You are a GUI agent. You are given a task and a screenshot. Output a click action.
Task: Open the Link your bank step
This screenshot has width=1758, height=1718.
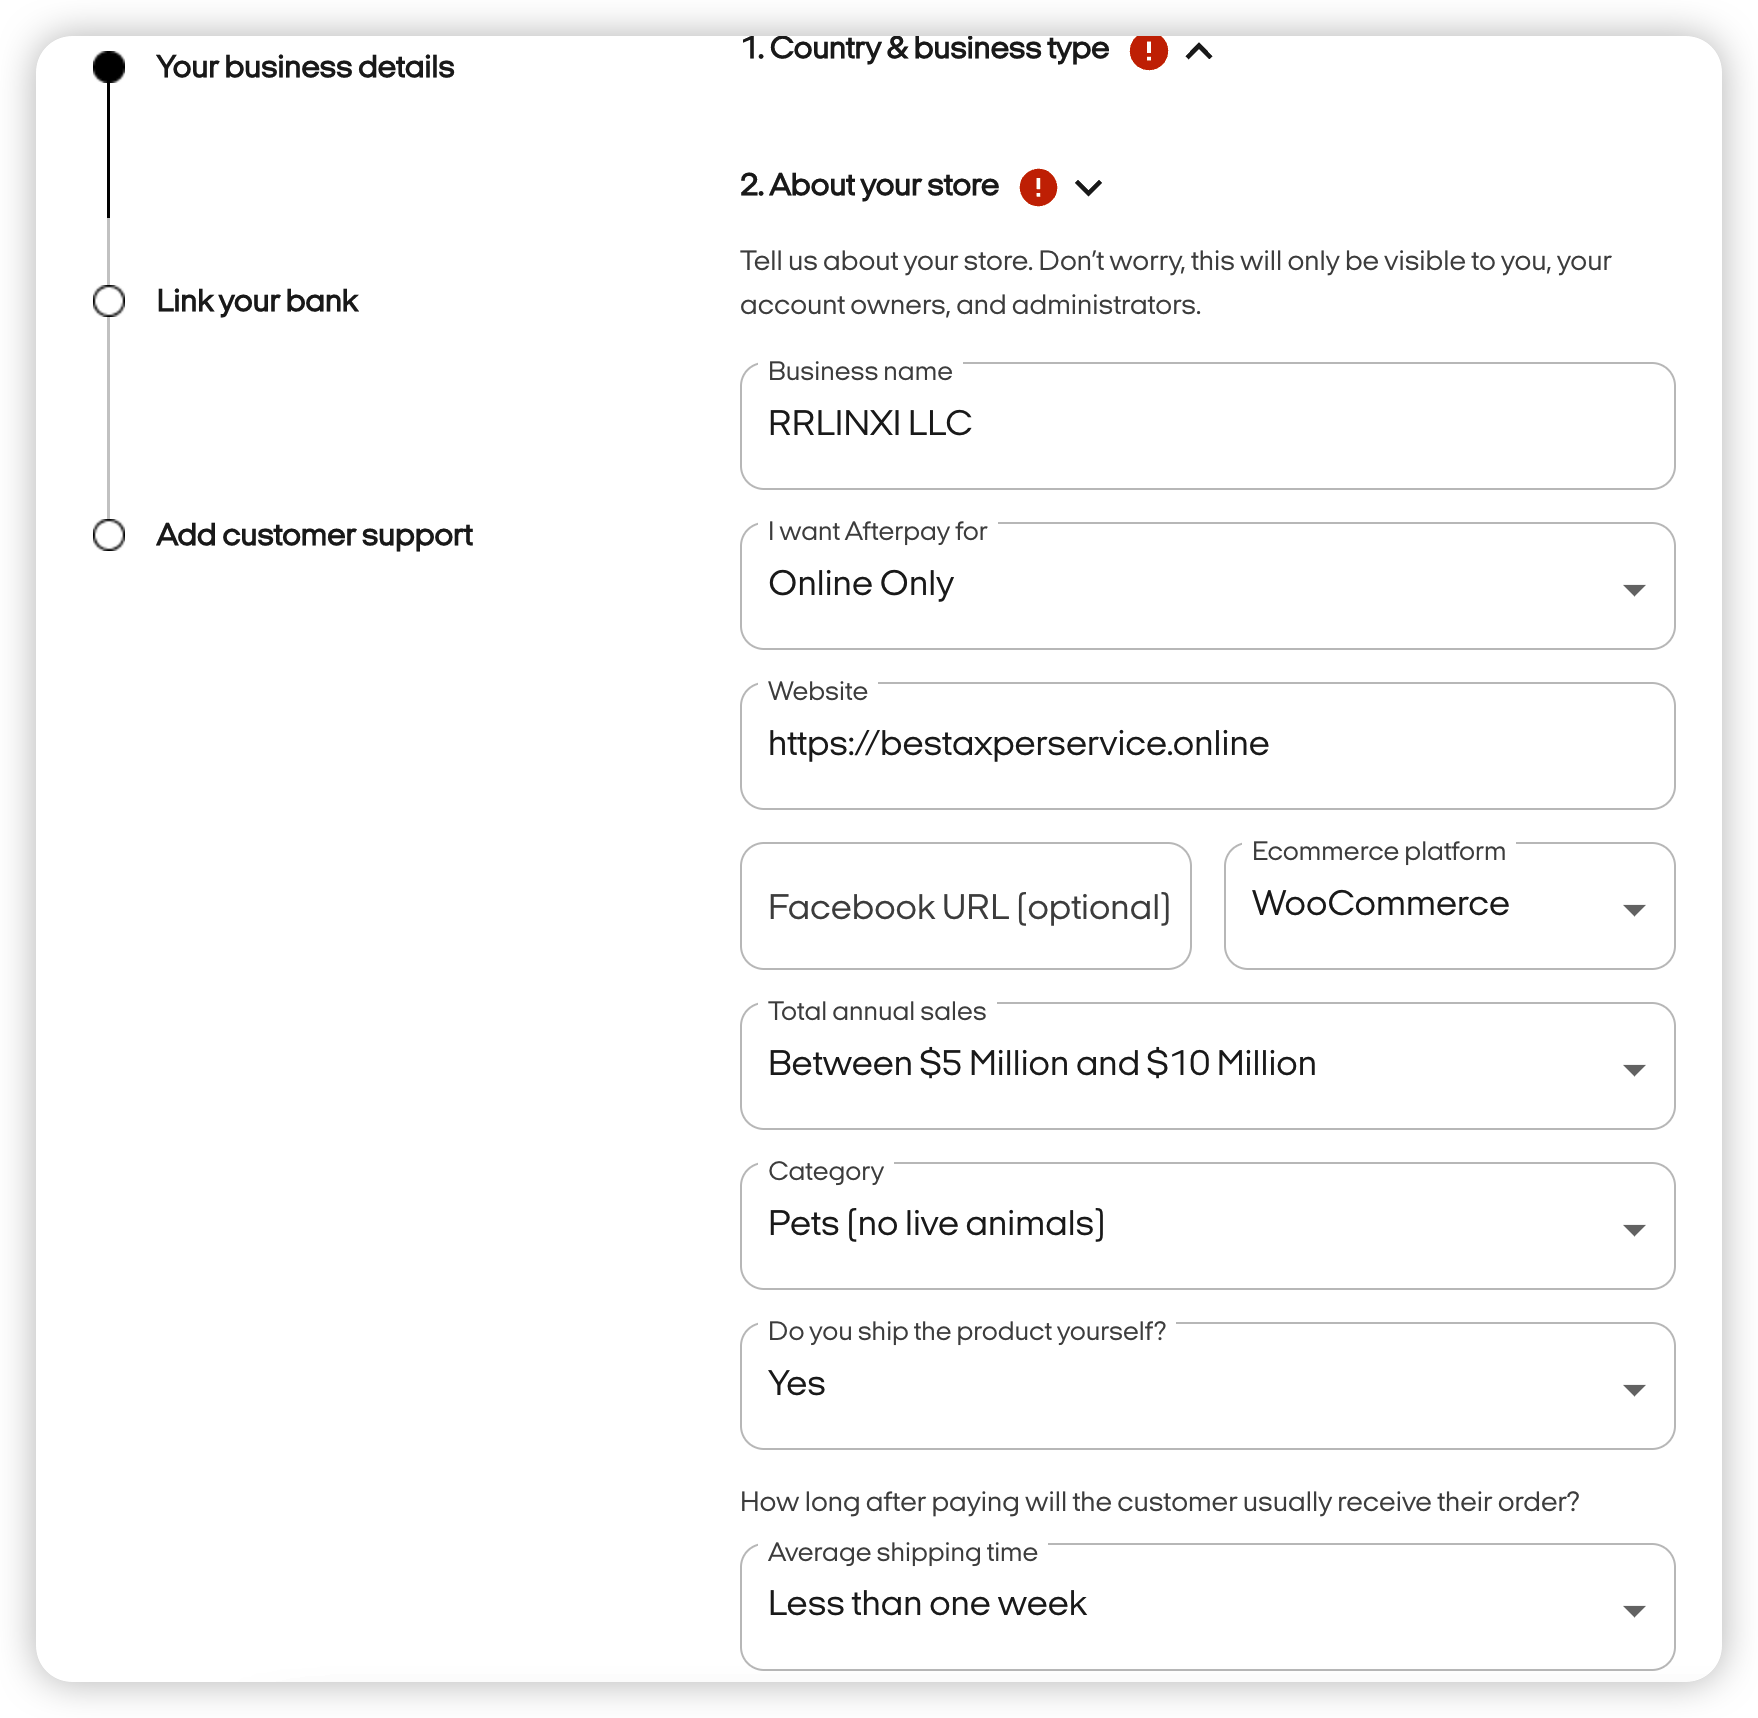pos(257,301)
